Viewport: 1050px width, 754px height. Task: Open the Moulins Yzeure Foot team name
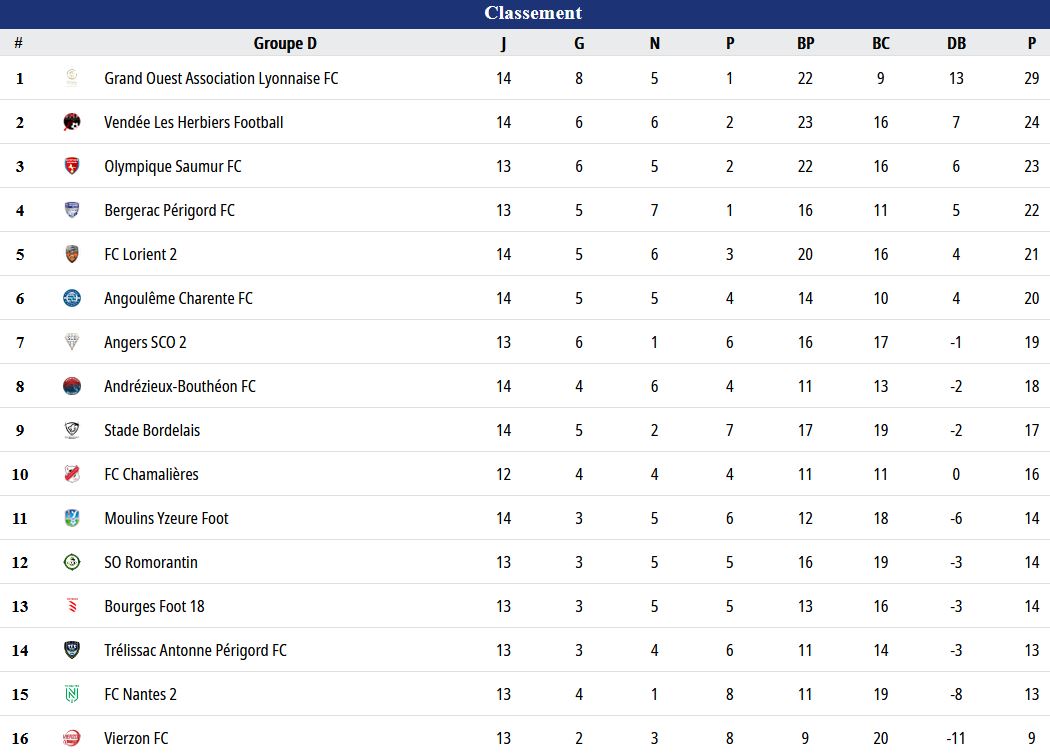pos(166,518)
